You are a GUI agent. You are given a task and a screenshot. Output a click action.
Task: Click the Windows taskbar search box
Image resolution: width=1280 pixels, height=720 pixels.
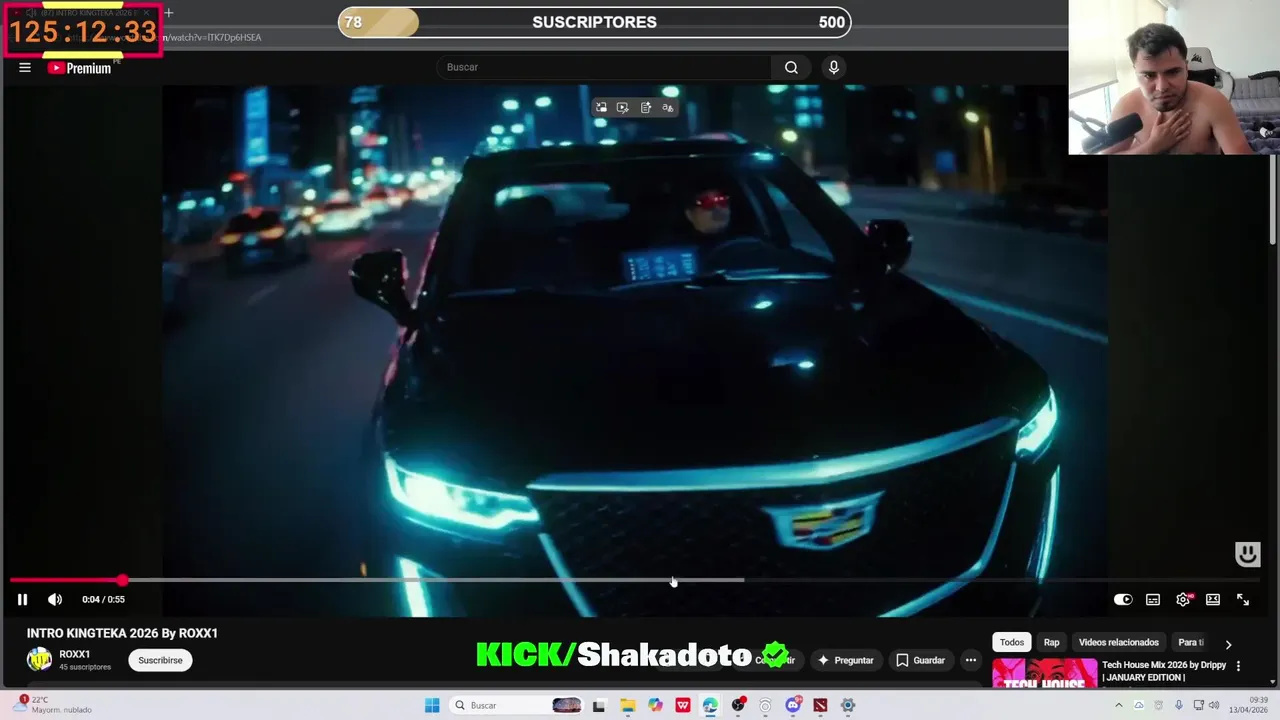click(x=515, y=705)
